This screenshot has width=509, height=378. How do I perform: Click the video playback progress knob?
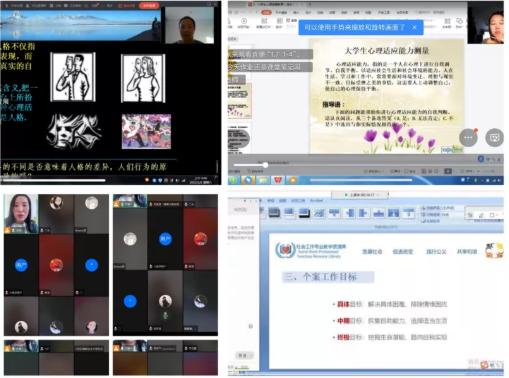pos(265,165)
